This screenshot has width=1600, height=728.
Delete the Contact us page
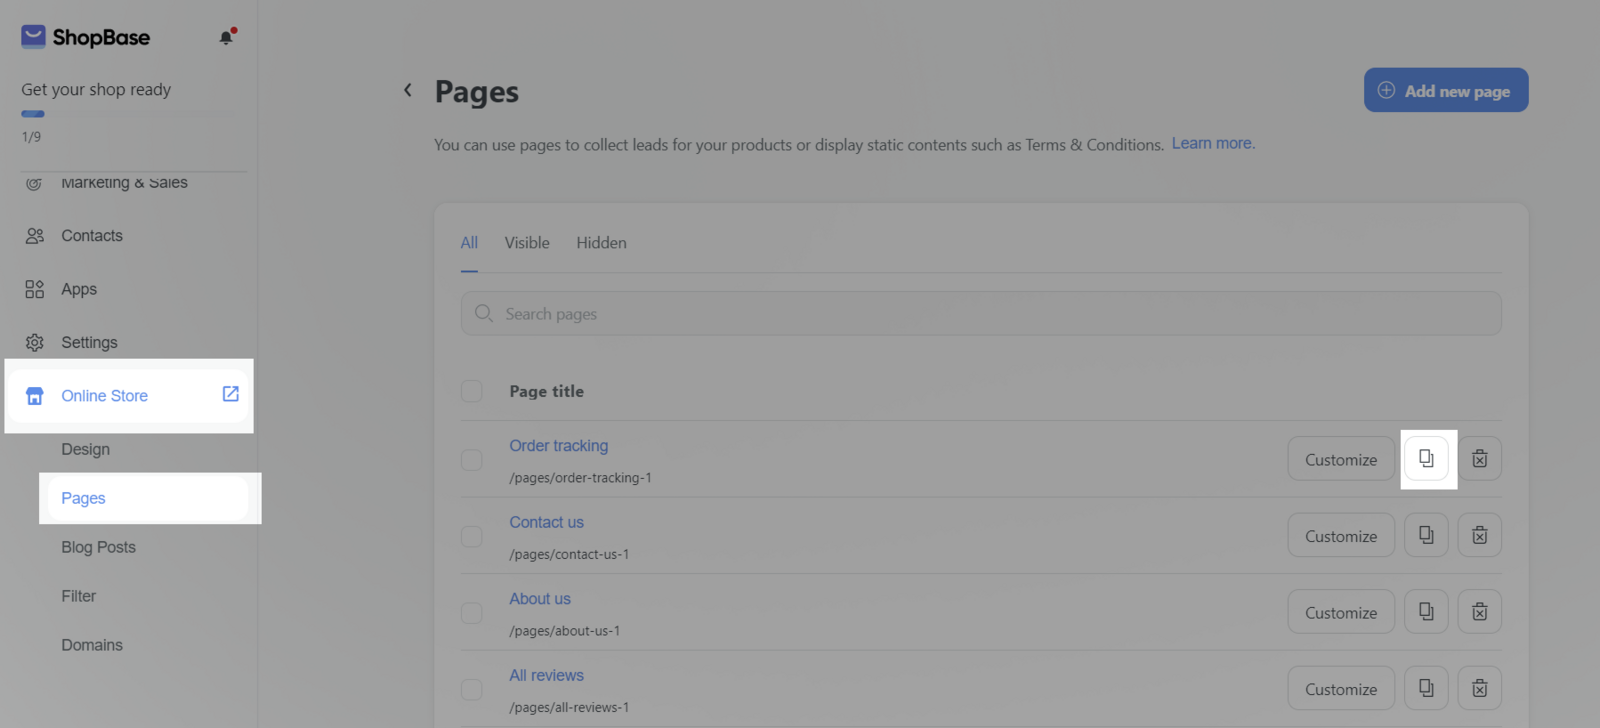click(x=1480, y=535)
